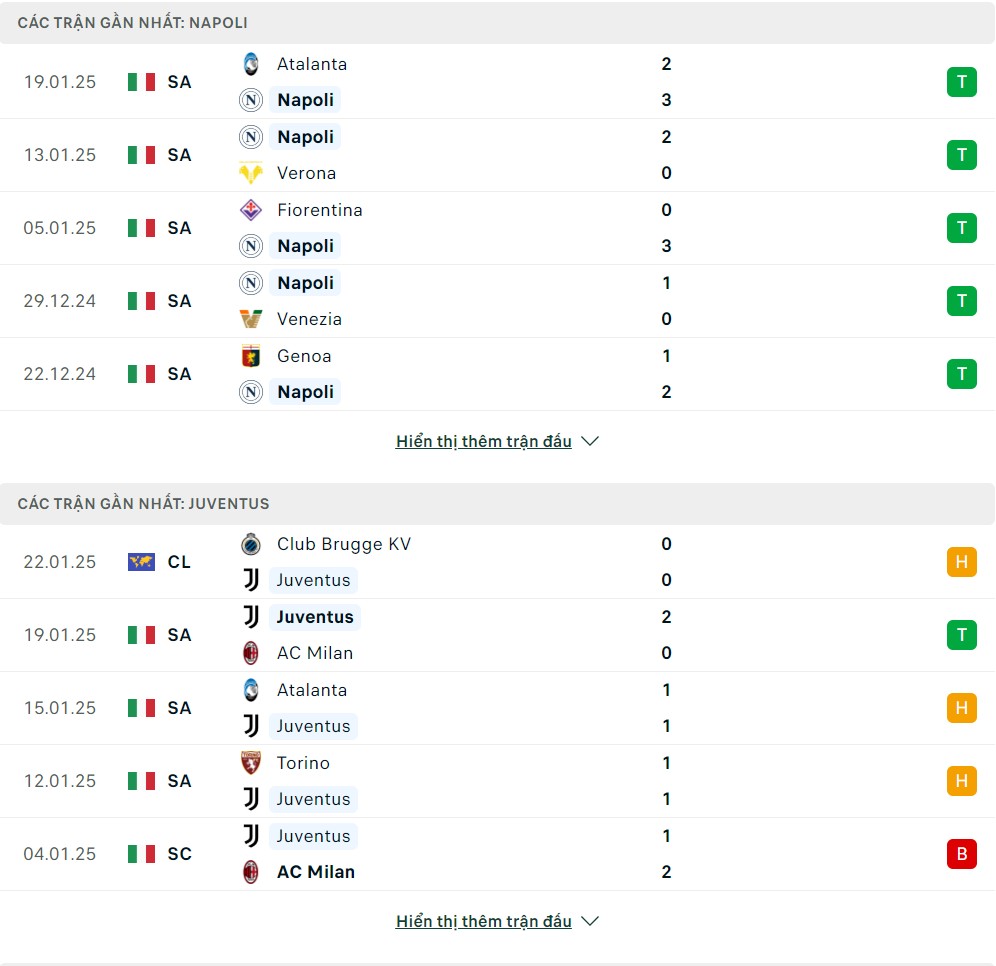Click the Club Brugge KV crest icon
The height and width of the screenshot is (966, 996).
click(251, 544)
